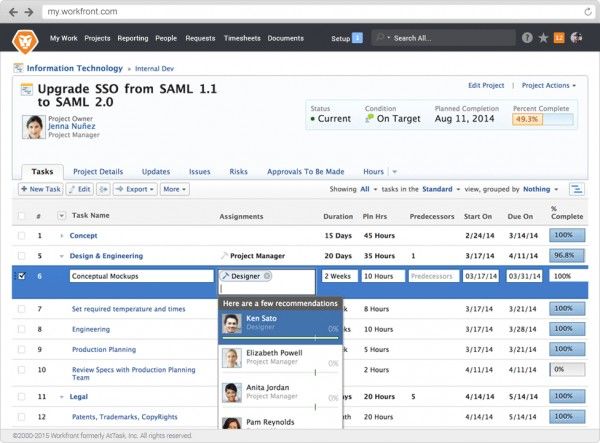The image size is (600, 443).
Task: Expand the Concept task group
Action: click(x=62, y=236)
